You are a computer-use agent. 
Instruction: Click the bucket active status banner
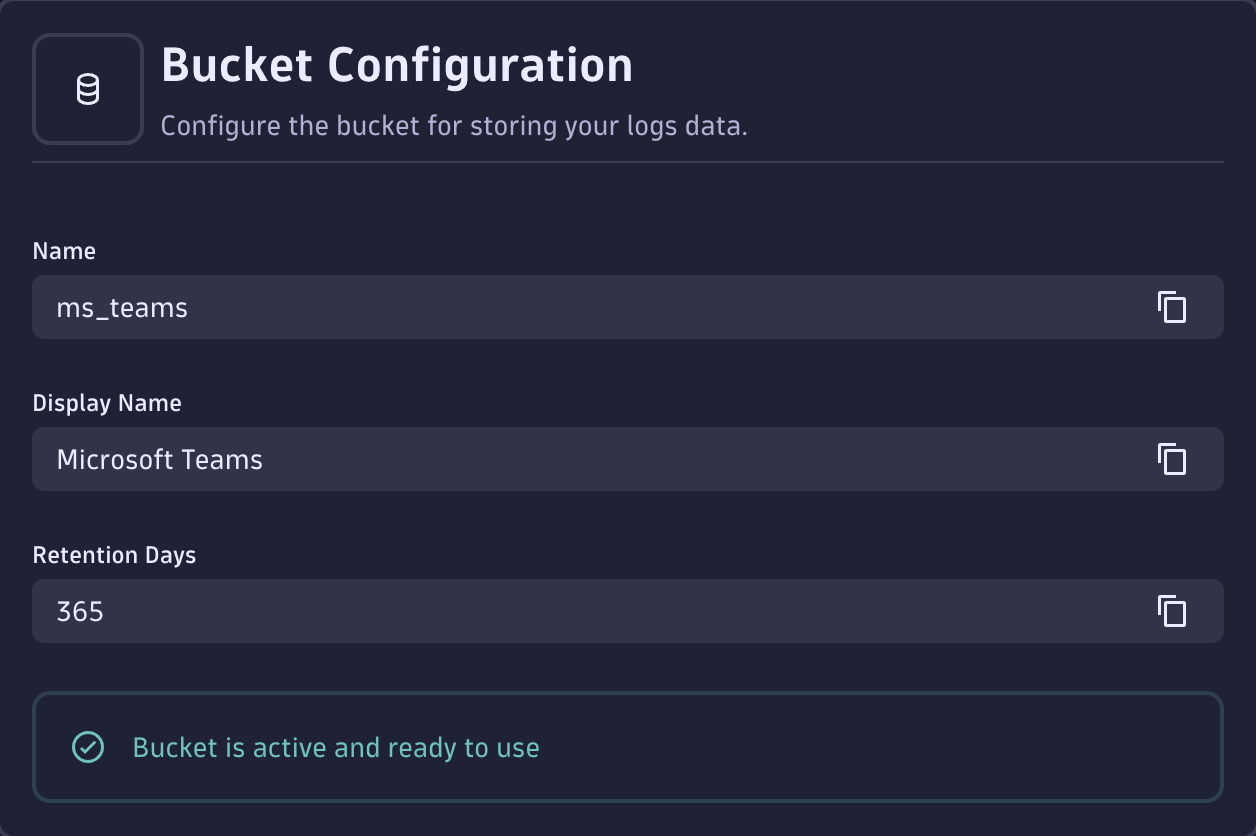click(x=628, y=747)
